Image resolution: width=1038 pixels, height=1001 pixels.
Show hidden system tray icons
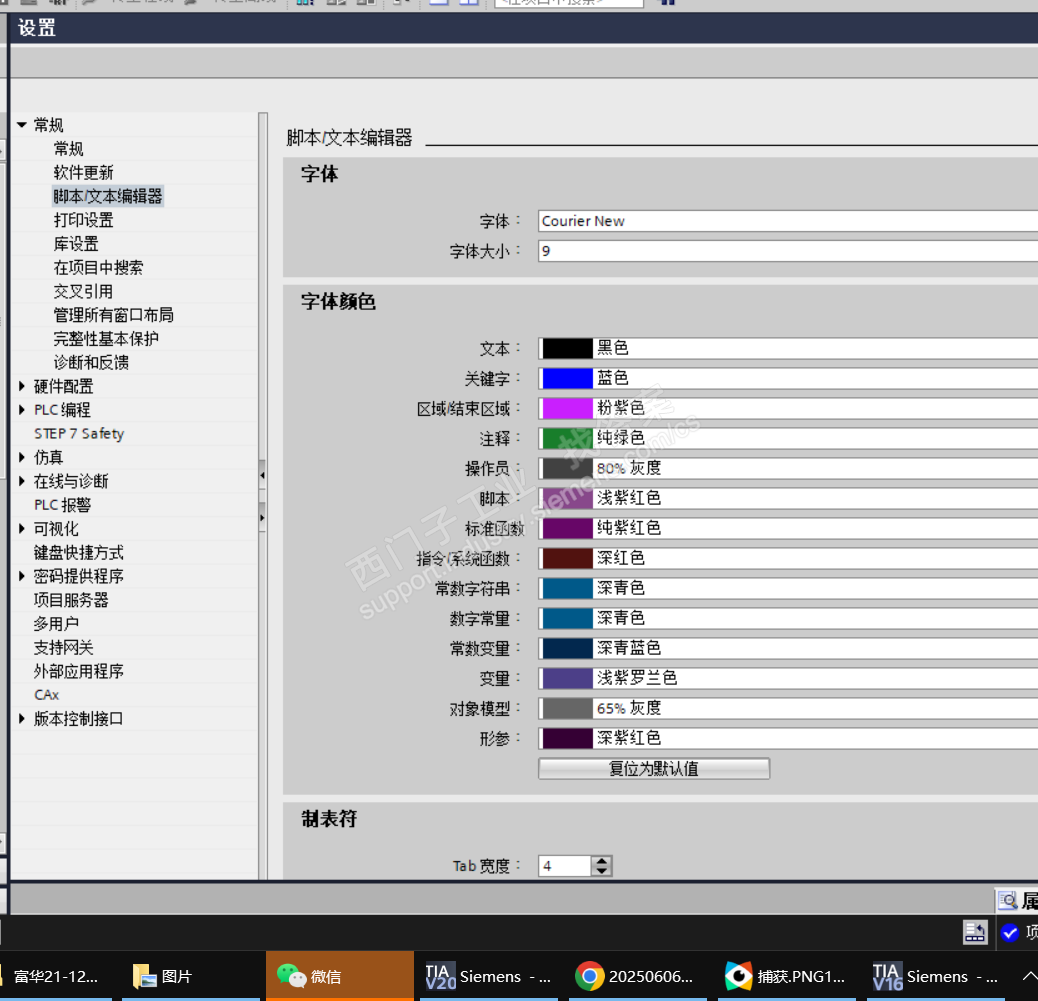(x=1029, y=976)
